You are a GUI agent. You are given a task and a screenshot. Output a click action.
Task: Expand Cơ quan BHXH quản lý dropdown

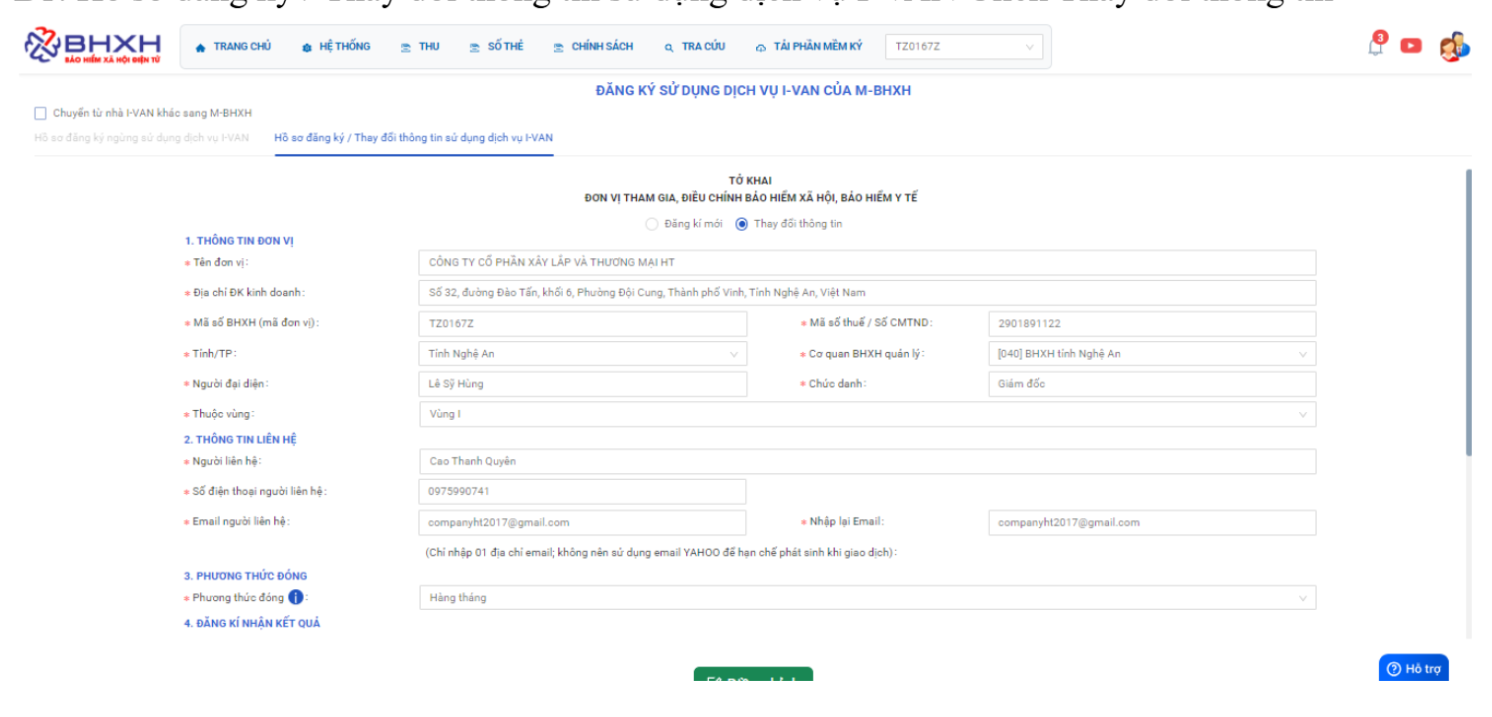tap(1151, 354)
